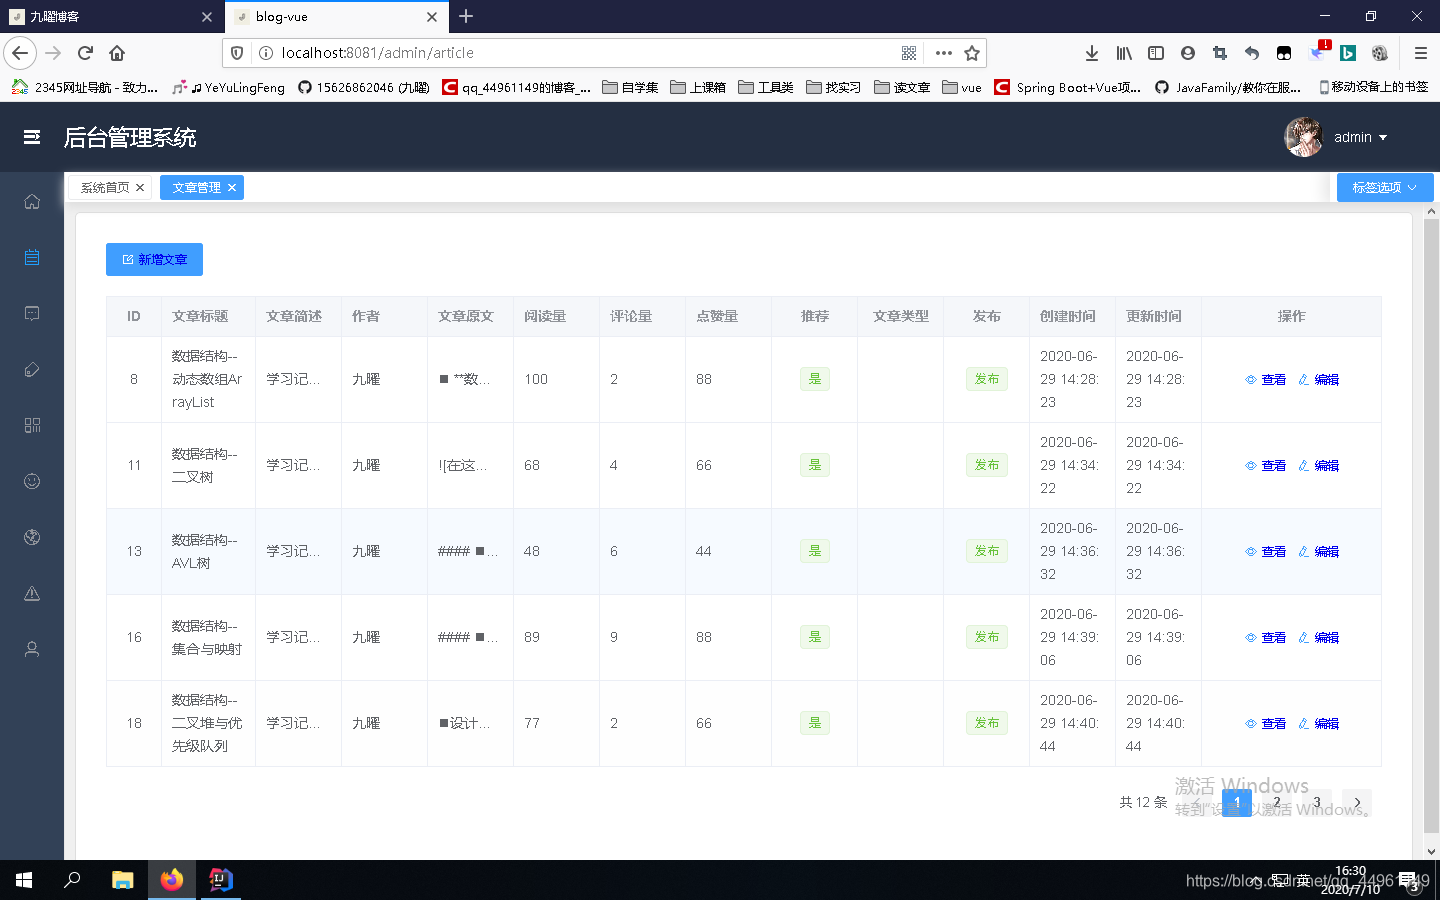Open the vue bookmarks folder
Viewport: 1440px width, 900px height.
click(962, 87)
